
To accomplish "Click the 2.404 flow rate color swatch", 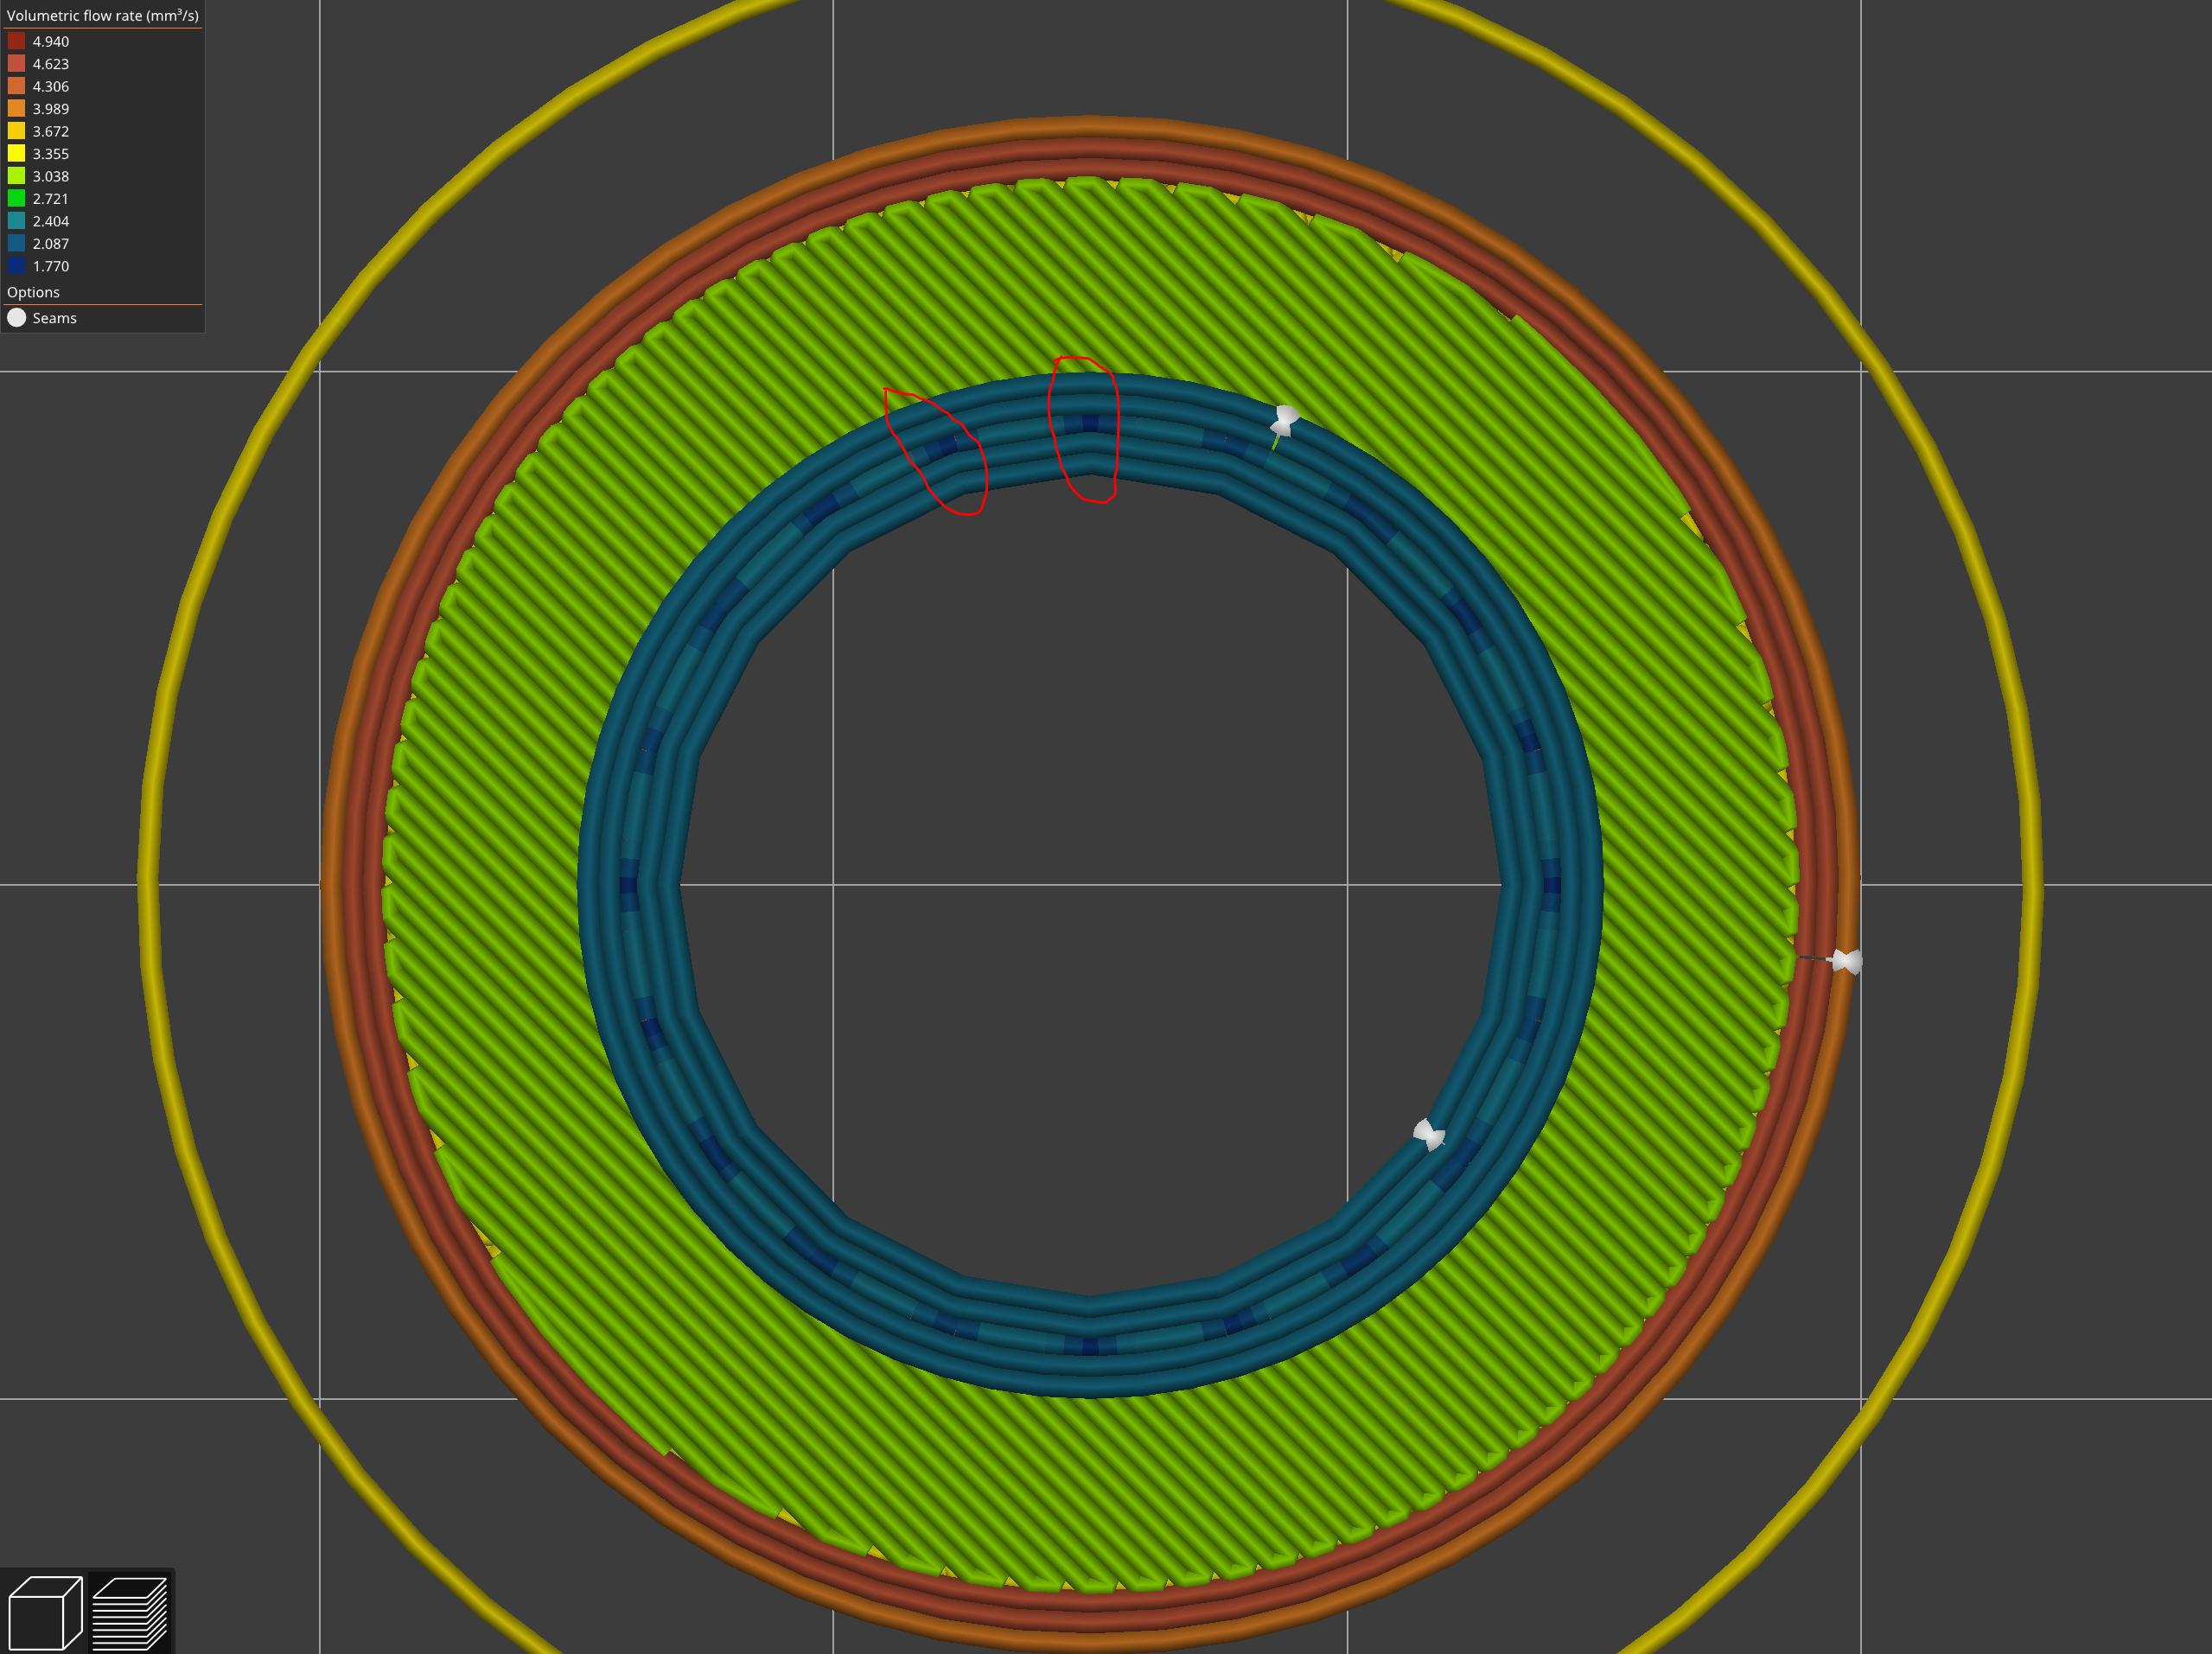I will pos(17,221).
